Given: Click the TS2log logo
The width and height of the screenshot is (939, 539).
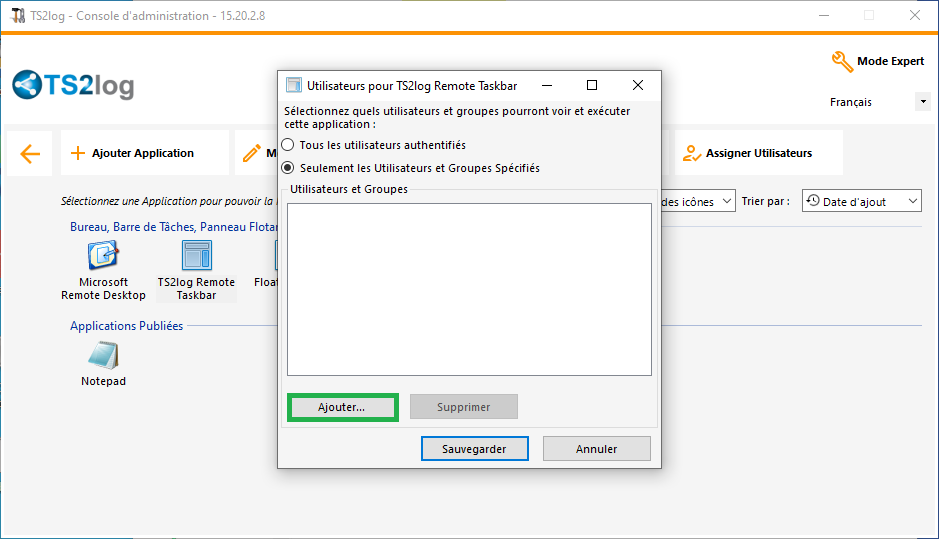Looking at the screenshot, I should click(73, 85).
